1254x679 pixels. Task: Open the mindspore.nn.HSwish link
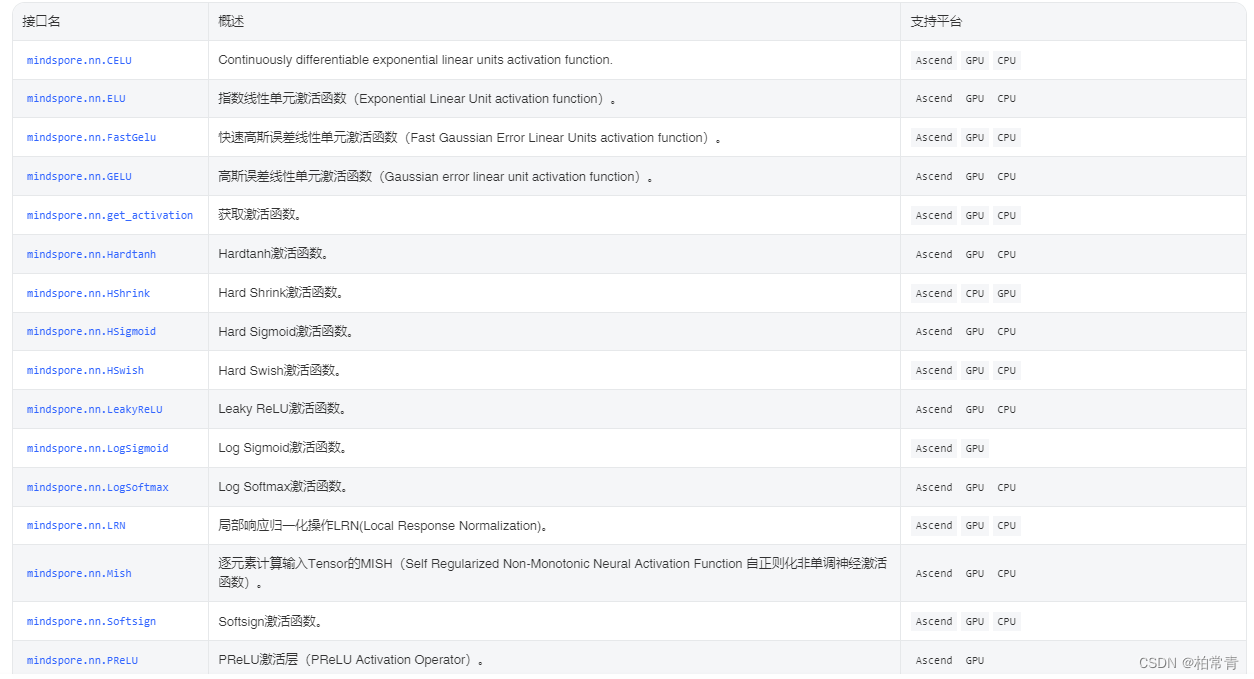pos(85,371)
